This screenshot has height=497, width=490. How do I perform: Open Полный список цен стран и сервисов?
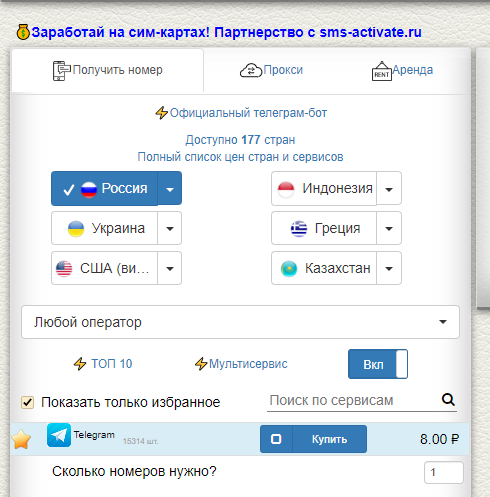pos(240,157)
